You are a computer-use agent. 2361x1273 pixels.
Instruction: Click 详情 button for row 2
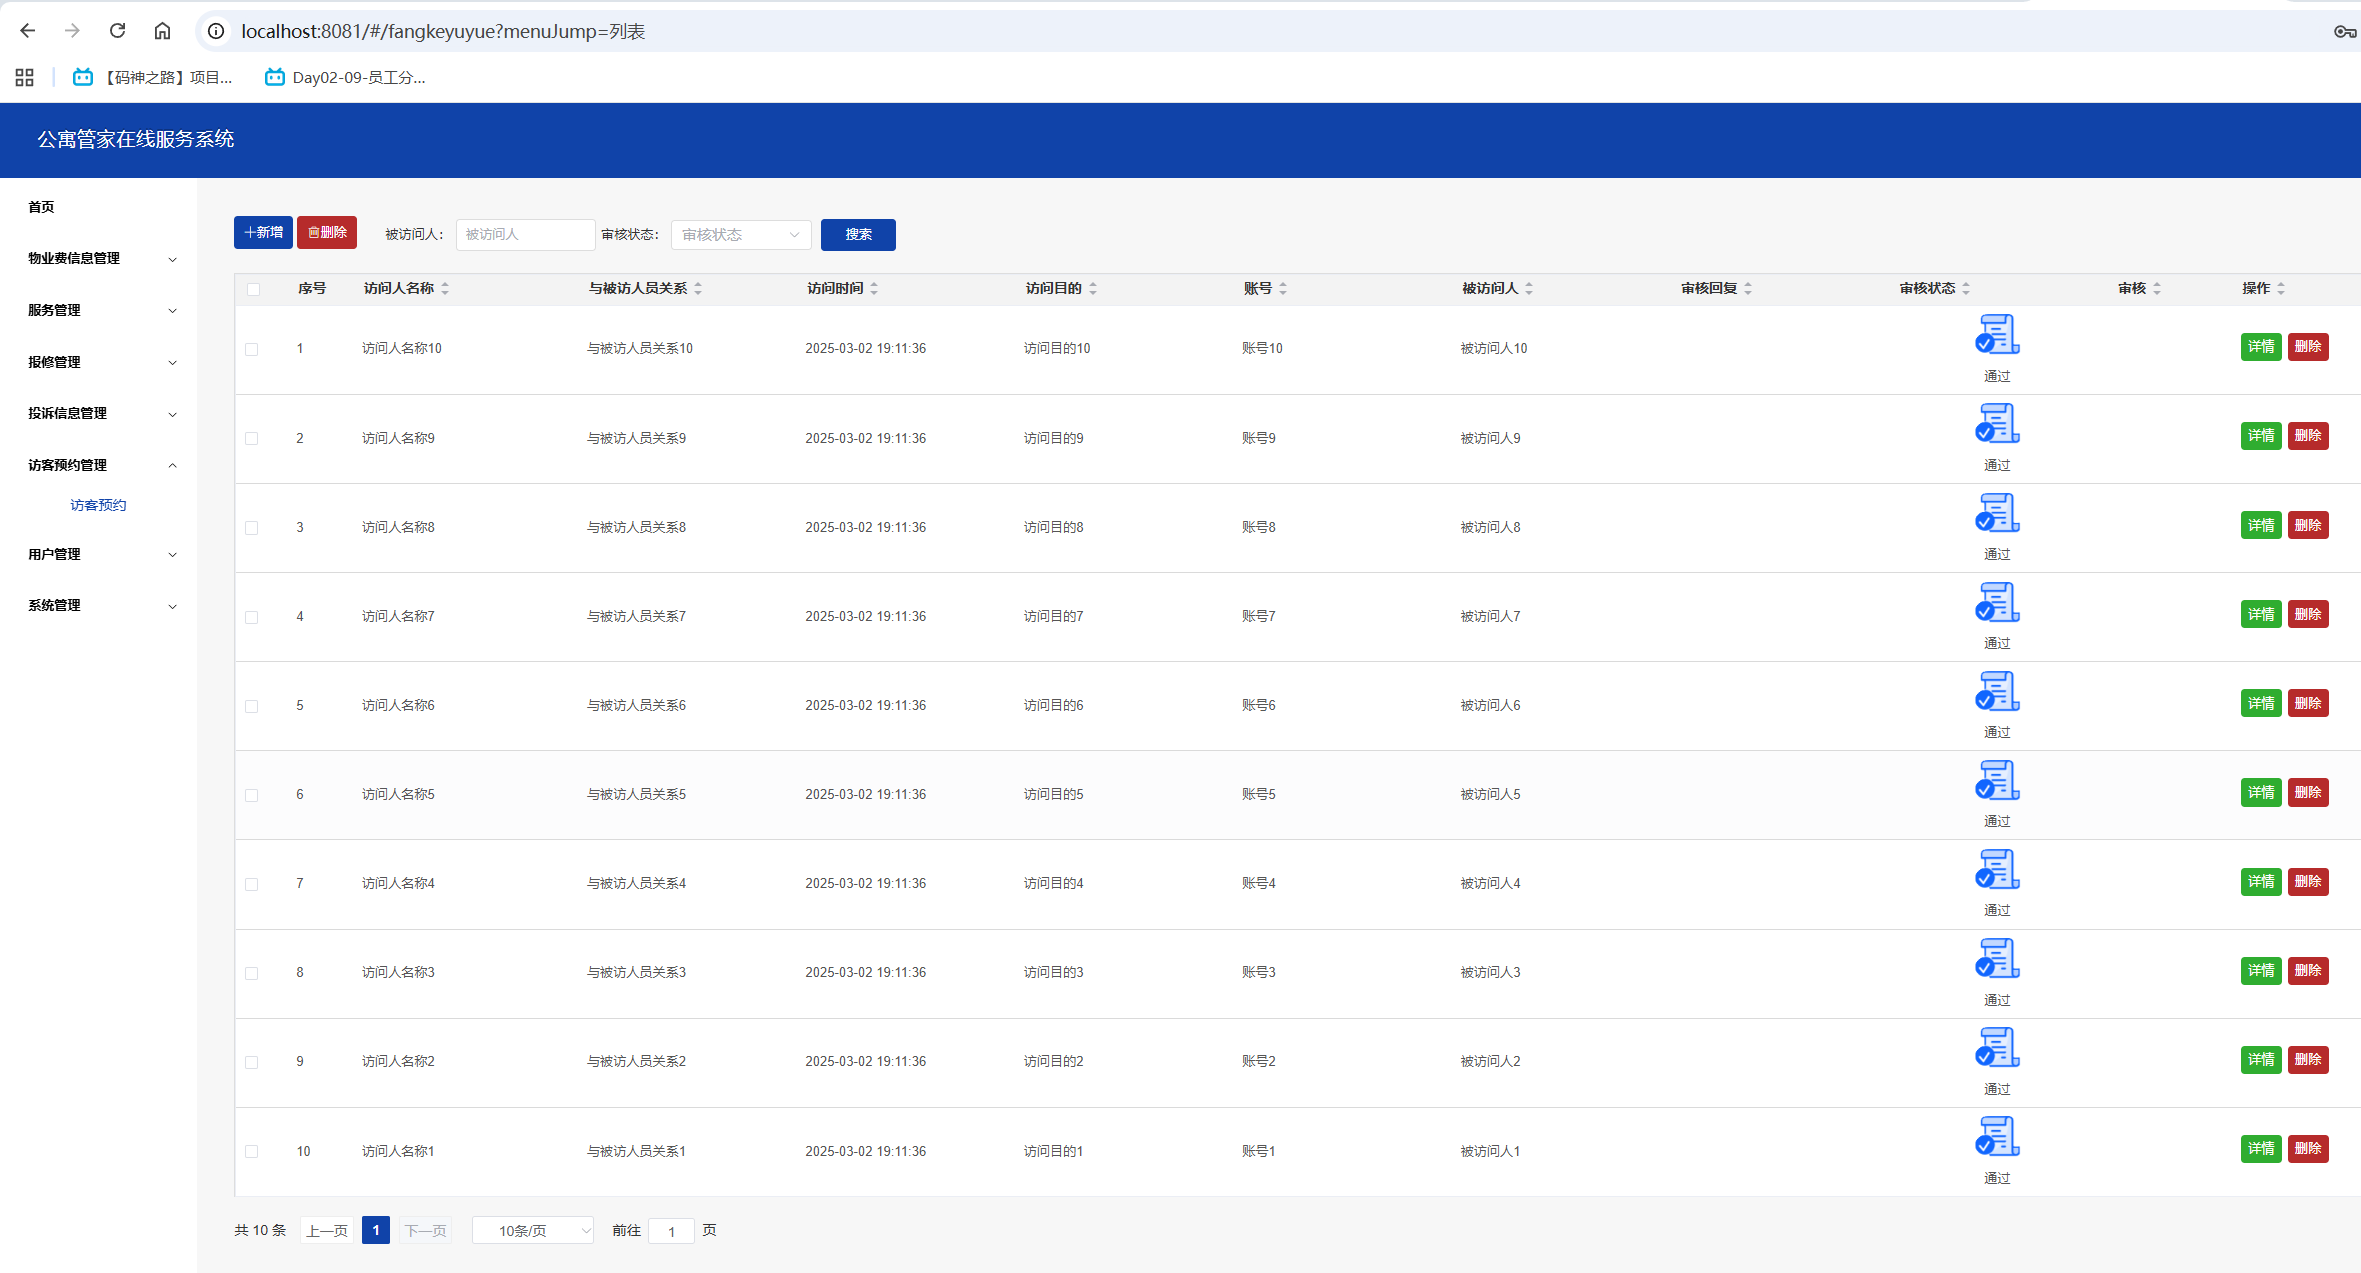point(2260,436)
